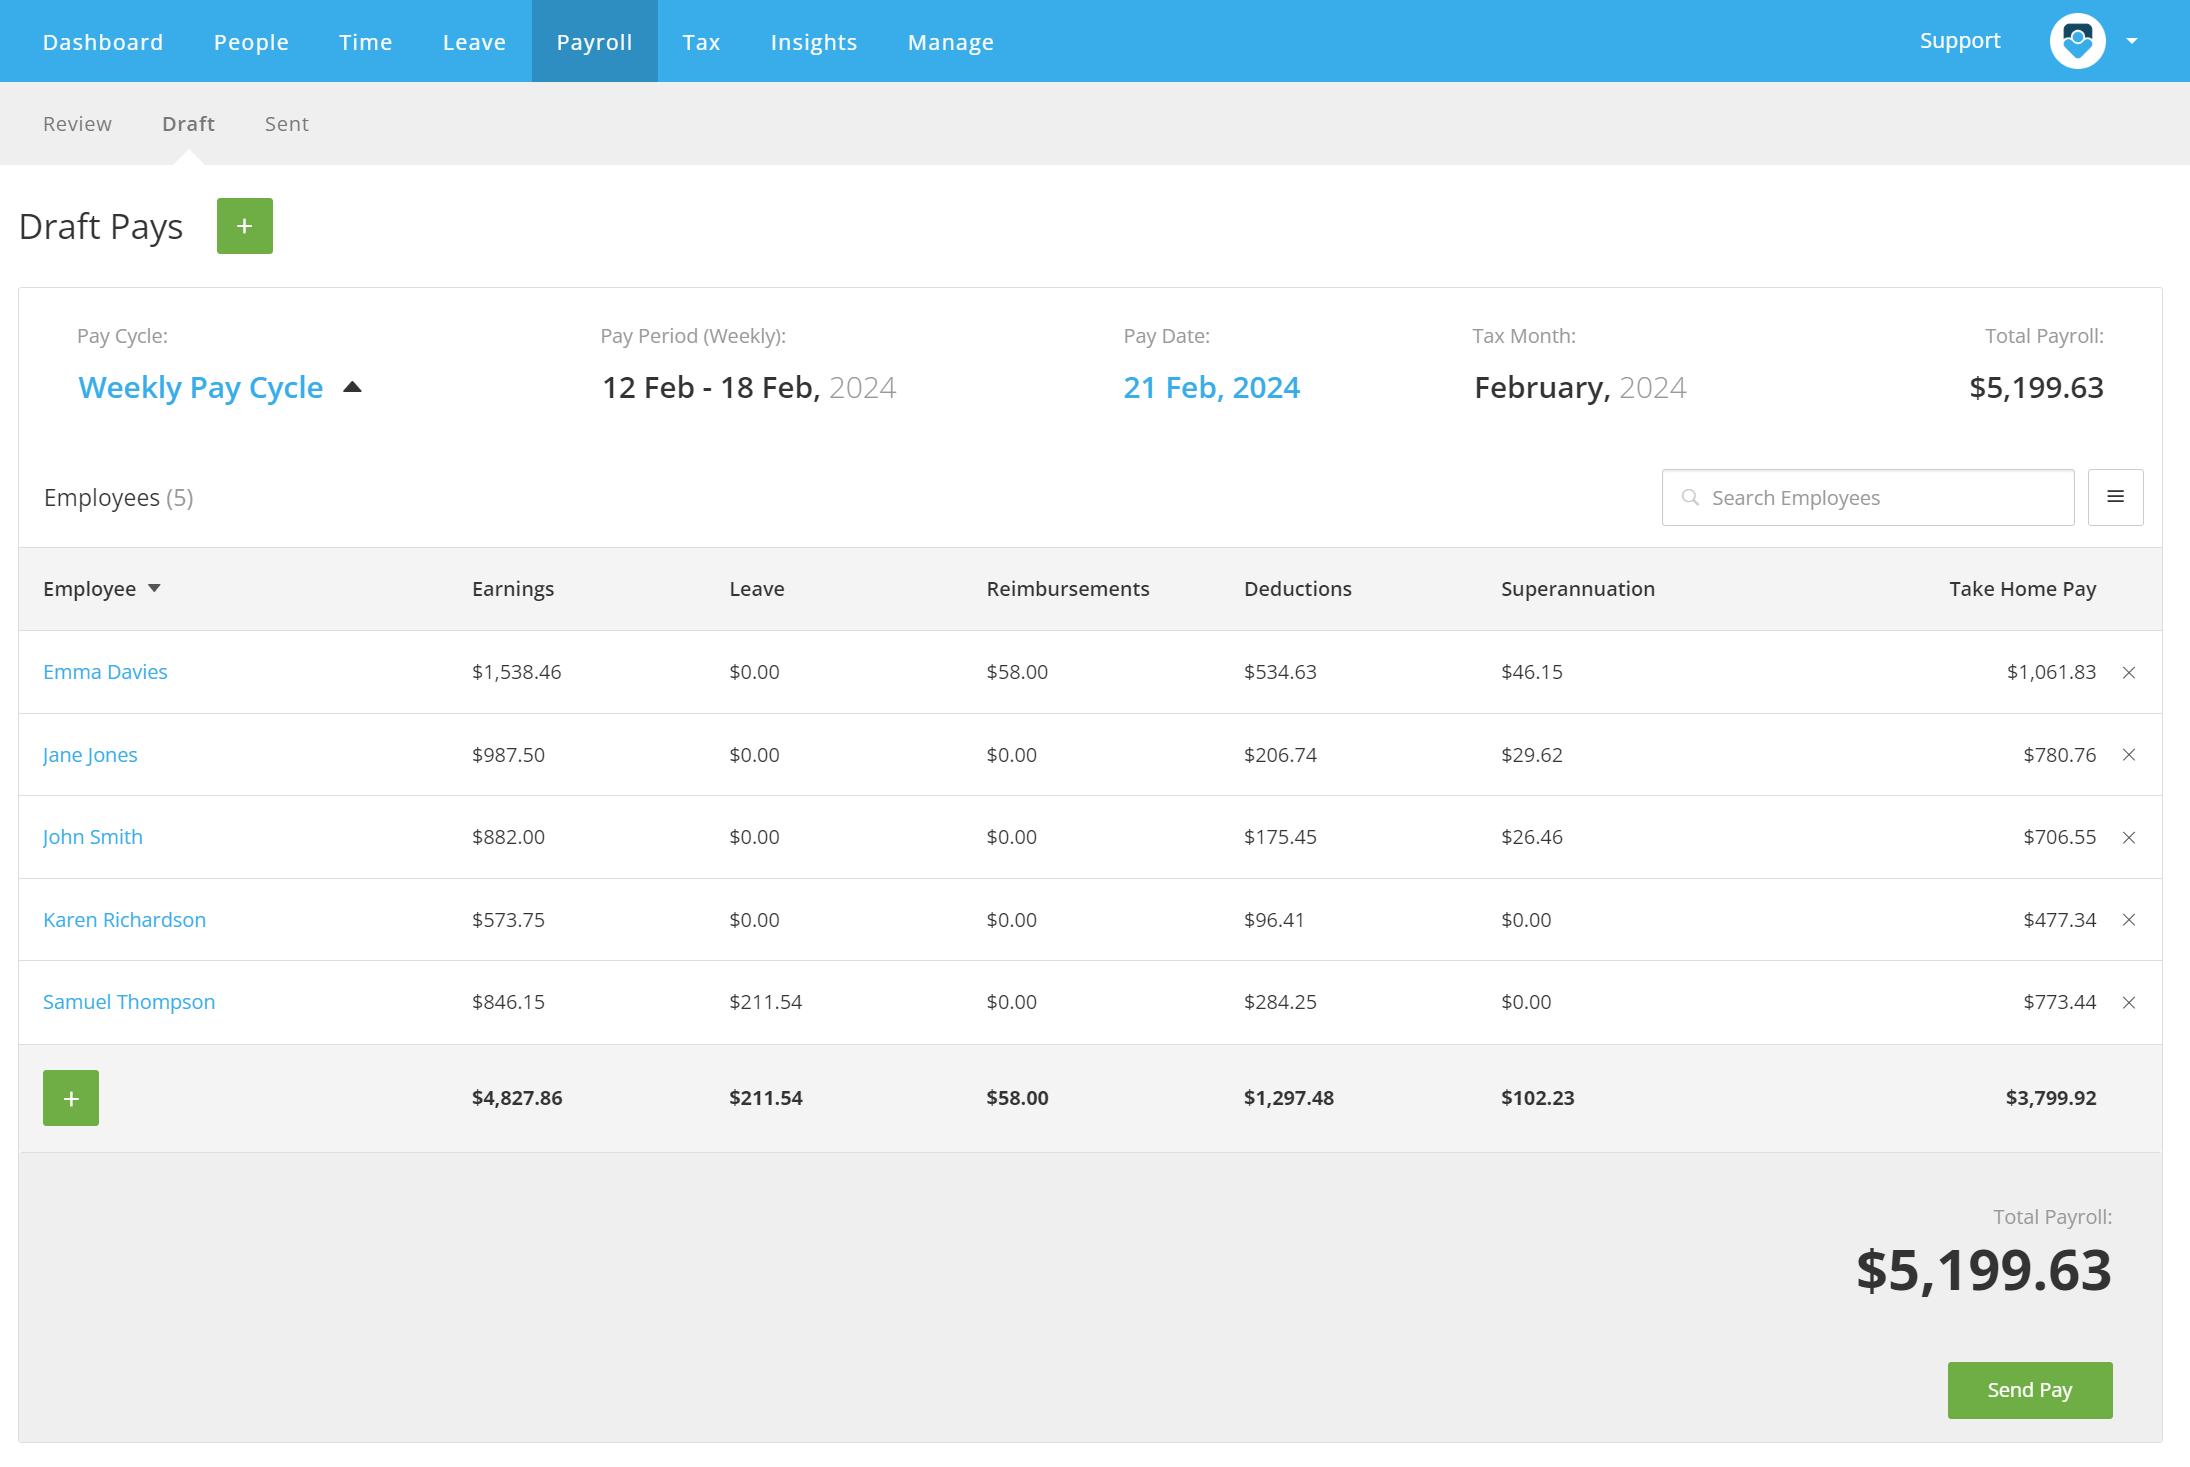Click the profile avatar icon in the top bar
This screenshot has height=1467, width=2190.
click(2079, 40)
